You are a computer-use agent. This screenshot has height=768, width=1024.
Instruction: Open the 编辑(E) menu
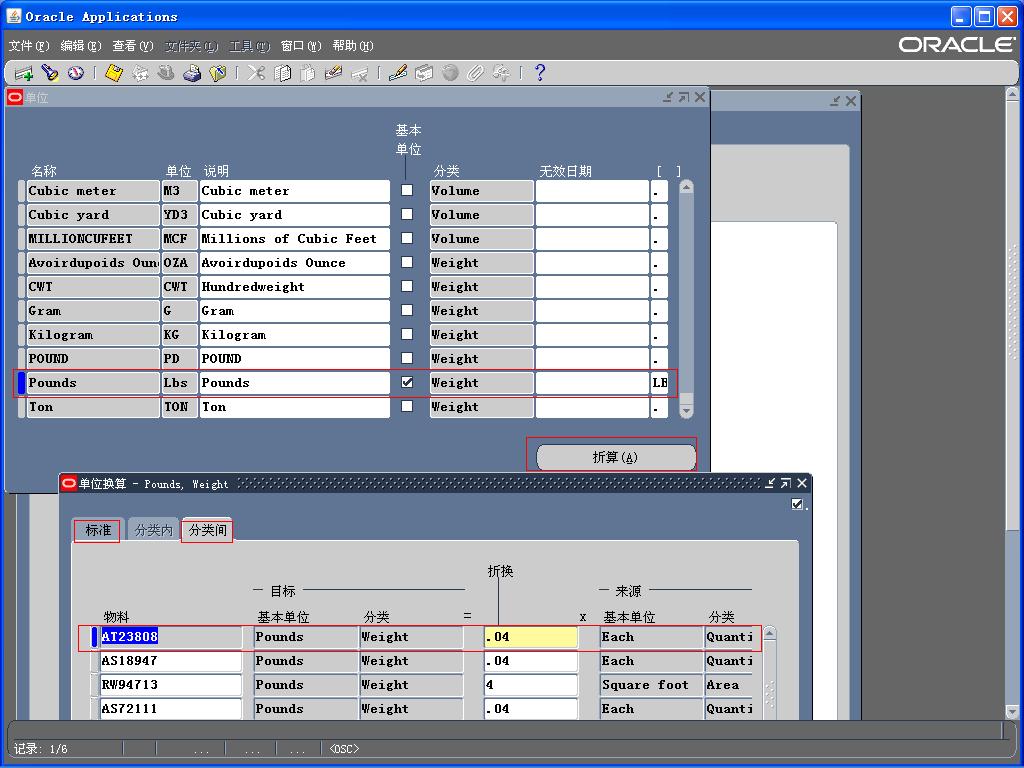[x=81, y=46]
